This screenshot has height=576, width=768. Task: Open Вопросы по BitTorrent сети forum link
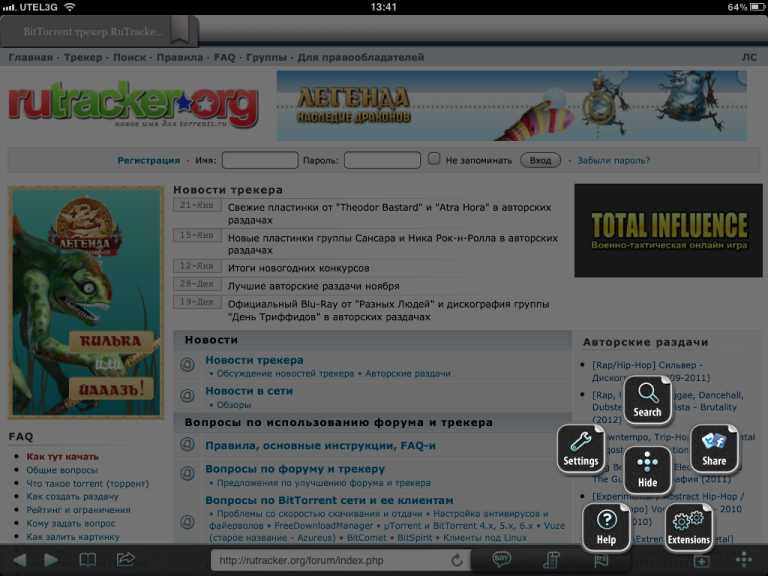coord(329,500)
